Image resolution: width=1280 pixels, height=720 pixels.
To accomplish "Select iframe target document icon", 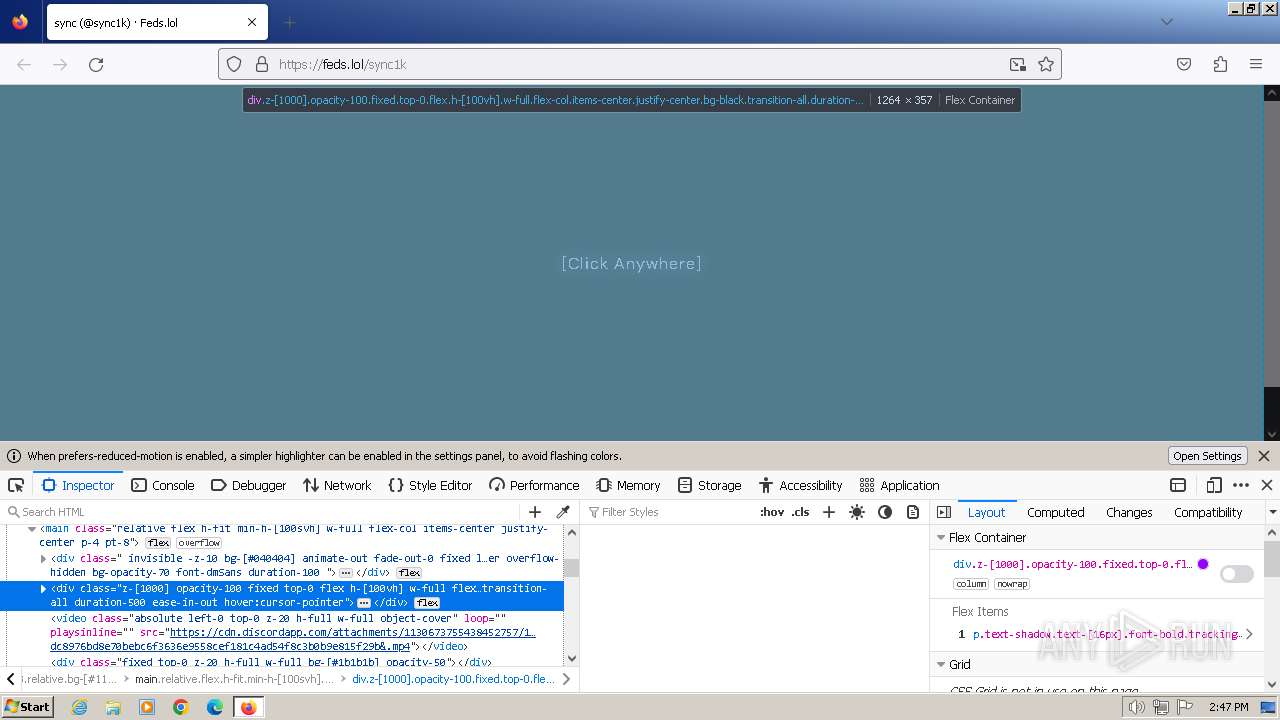I will tap(1178, 485).
